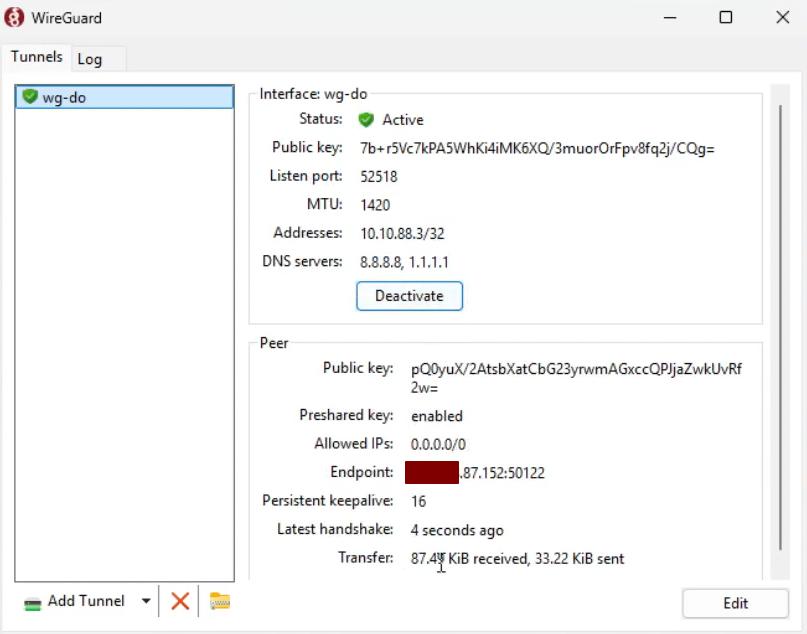Click the Active status text

(402, 120)
